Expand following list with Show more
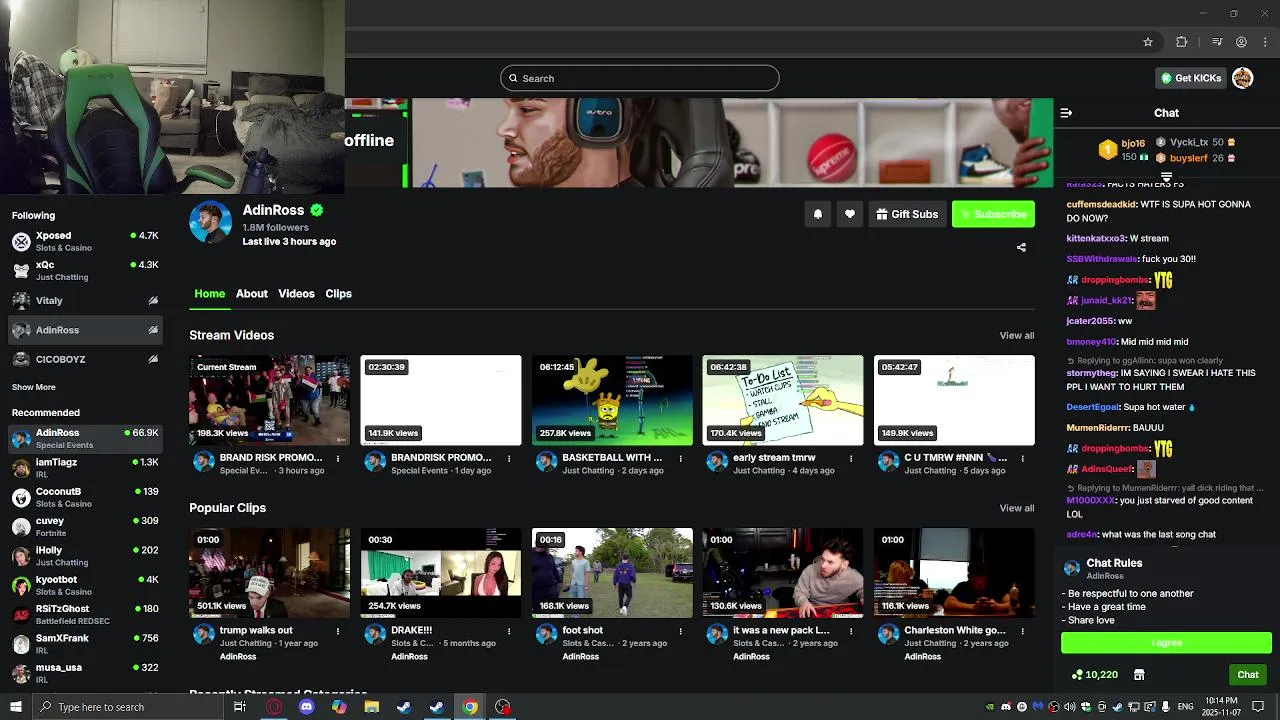The width and height of the screenshot is (1280, 720). tap(34, 387)
